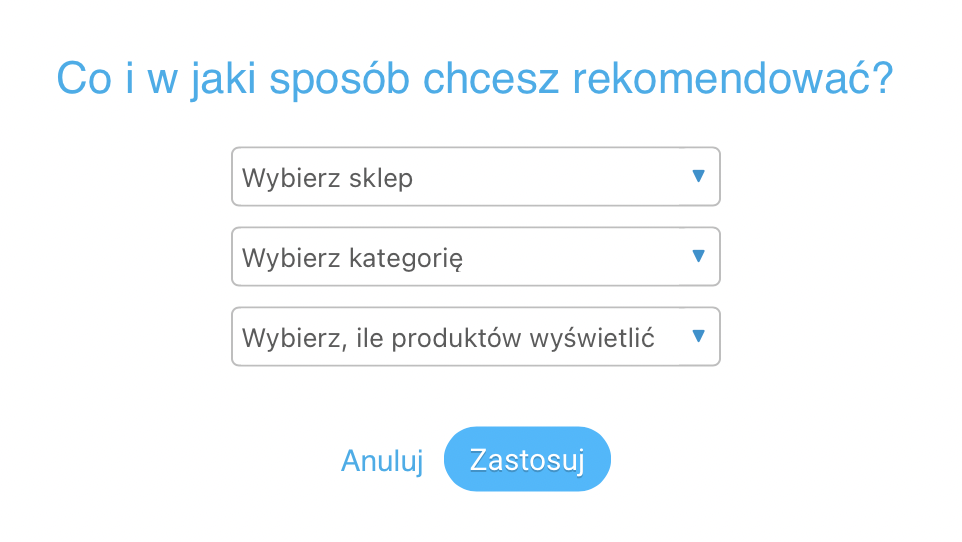Click the blue arrow of the product count selector

point(698,336)
